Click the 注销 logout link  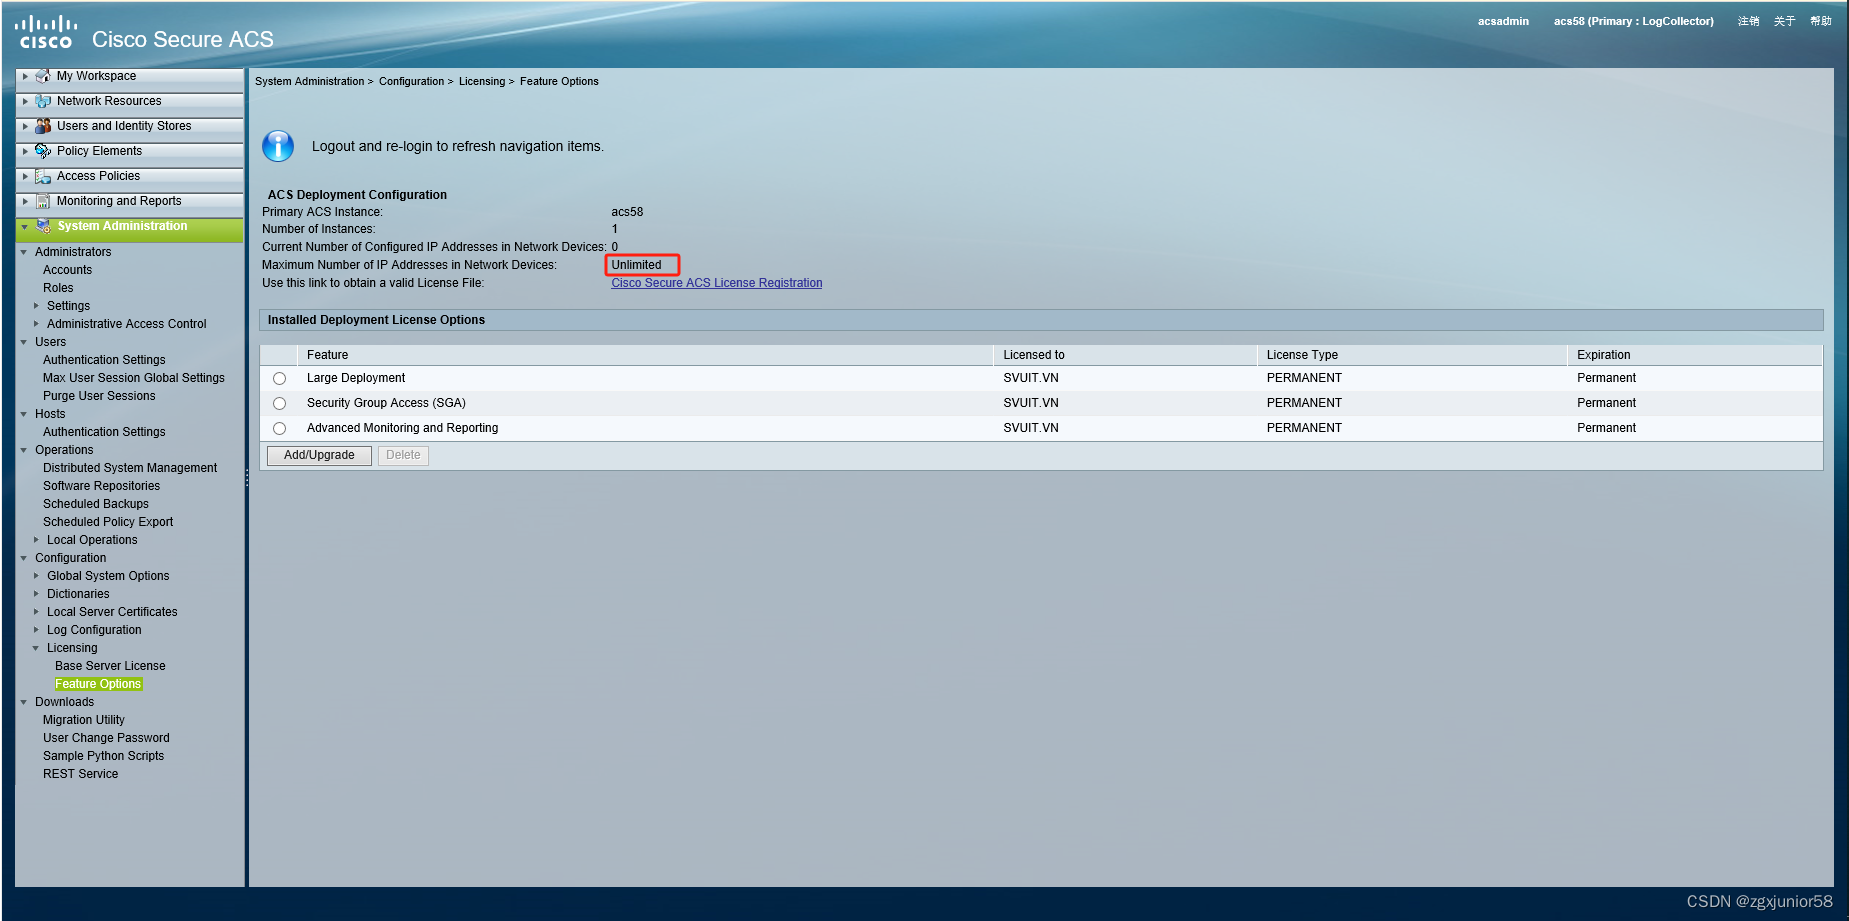point(1748,21)
